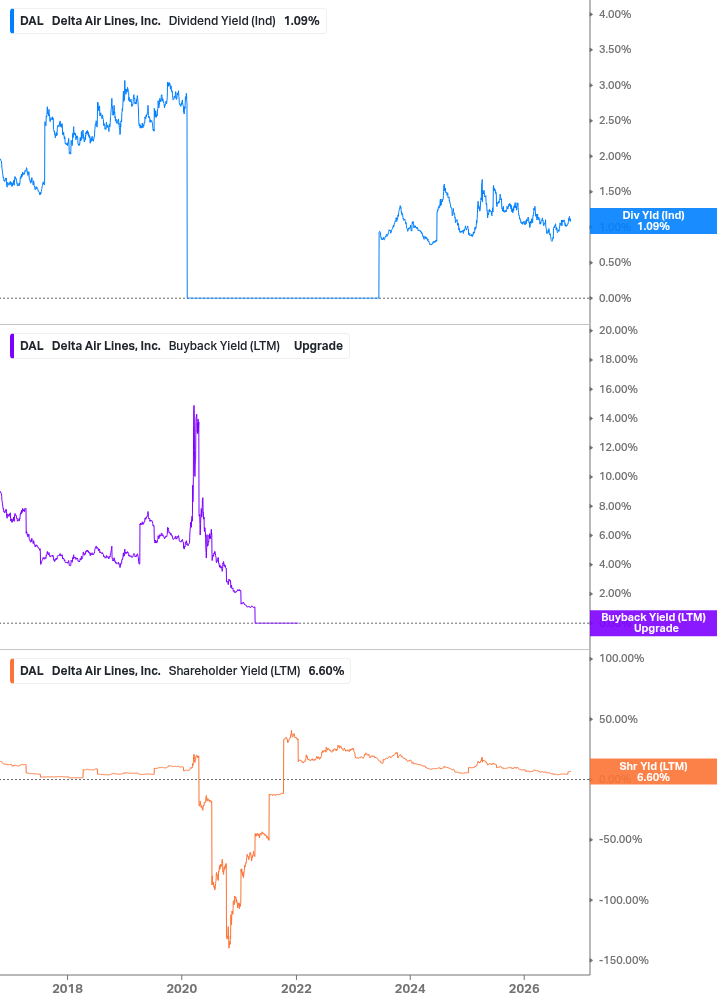Click the 10.00% buyback axis label

coord(618,476)
